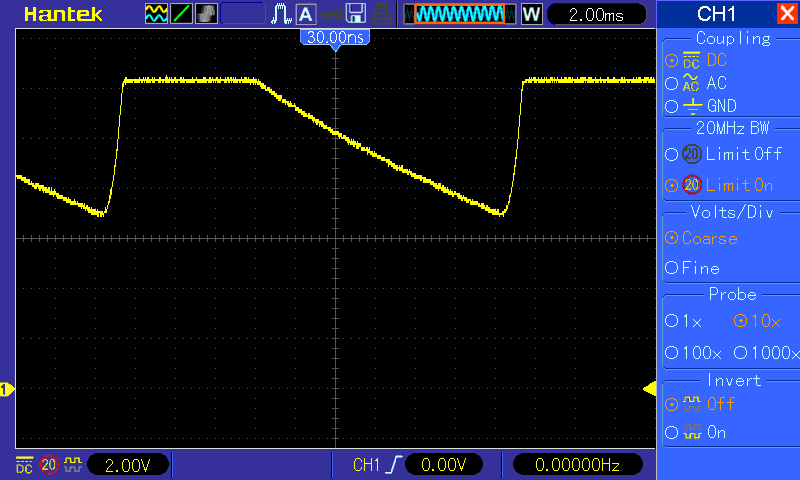Viewport: 800px width, 480px height.
Task: Click the red-circled 20 bandwidth limit status icon at bottom
Action: tap(49, 465)
